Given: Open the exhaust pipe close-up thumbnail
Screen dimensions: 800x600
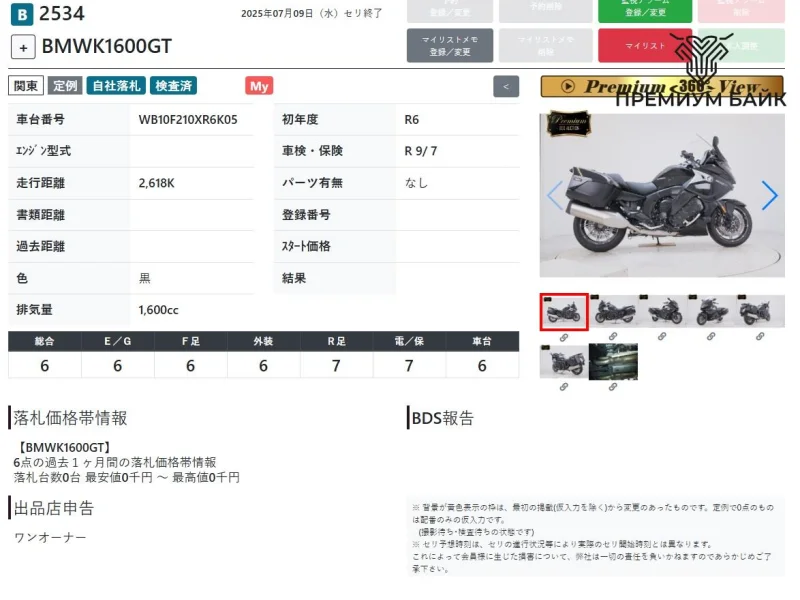Looking at the screenshot, I should (x=613, y=362).
